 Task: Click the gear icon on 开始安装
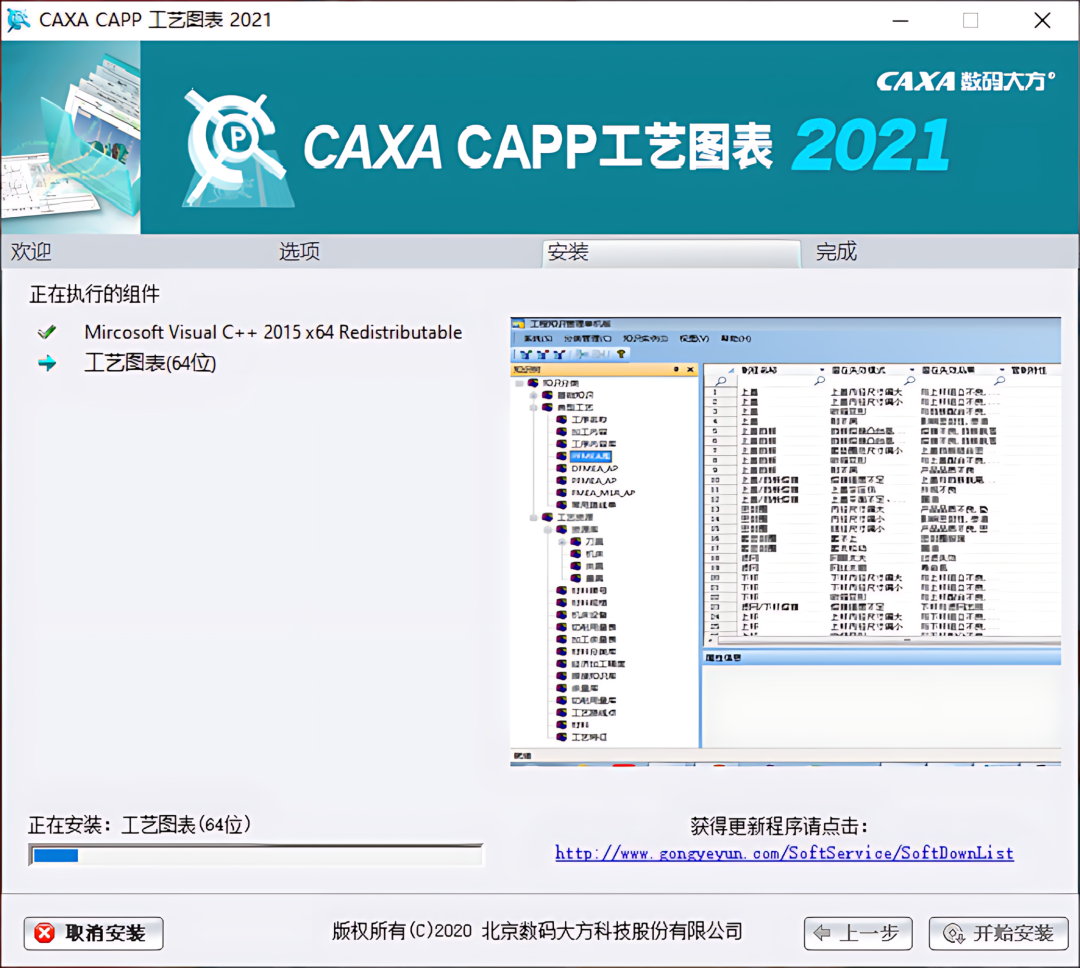[954, 934]
